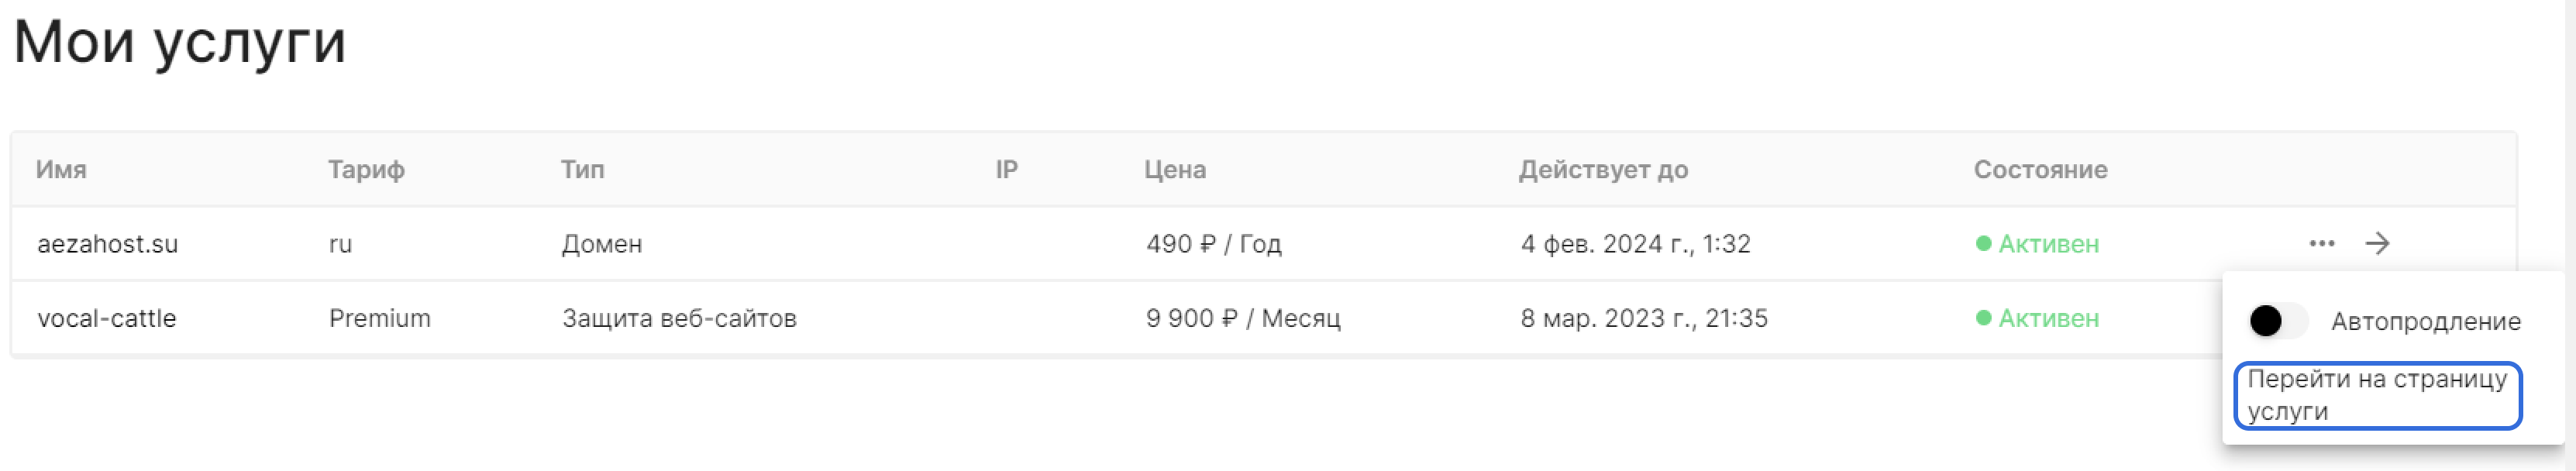Open the aezahost.su service name

tap(107, 244)
